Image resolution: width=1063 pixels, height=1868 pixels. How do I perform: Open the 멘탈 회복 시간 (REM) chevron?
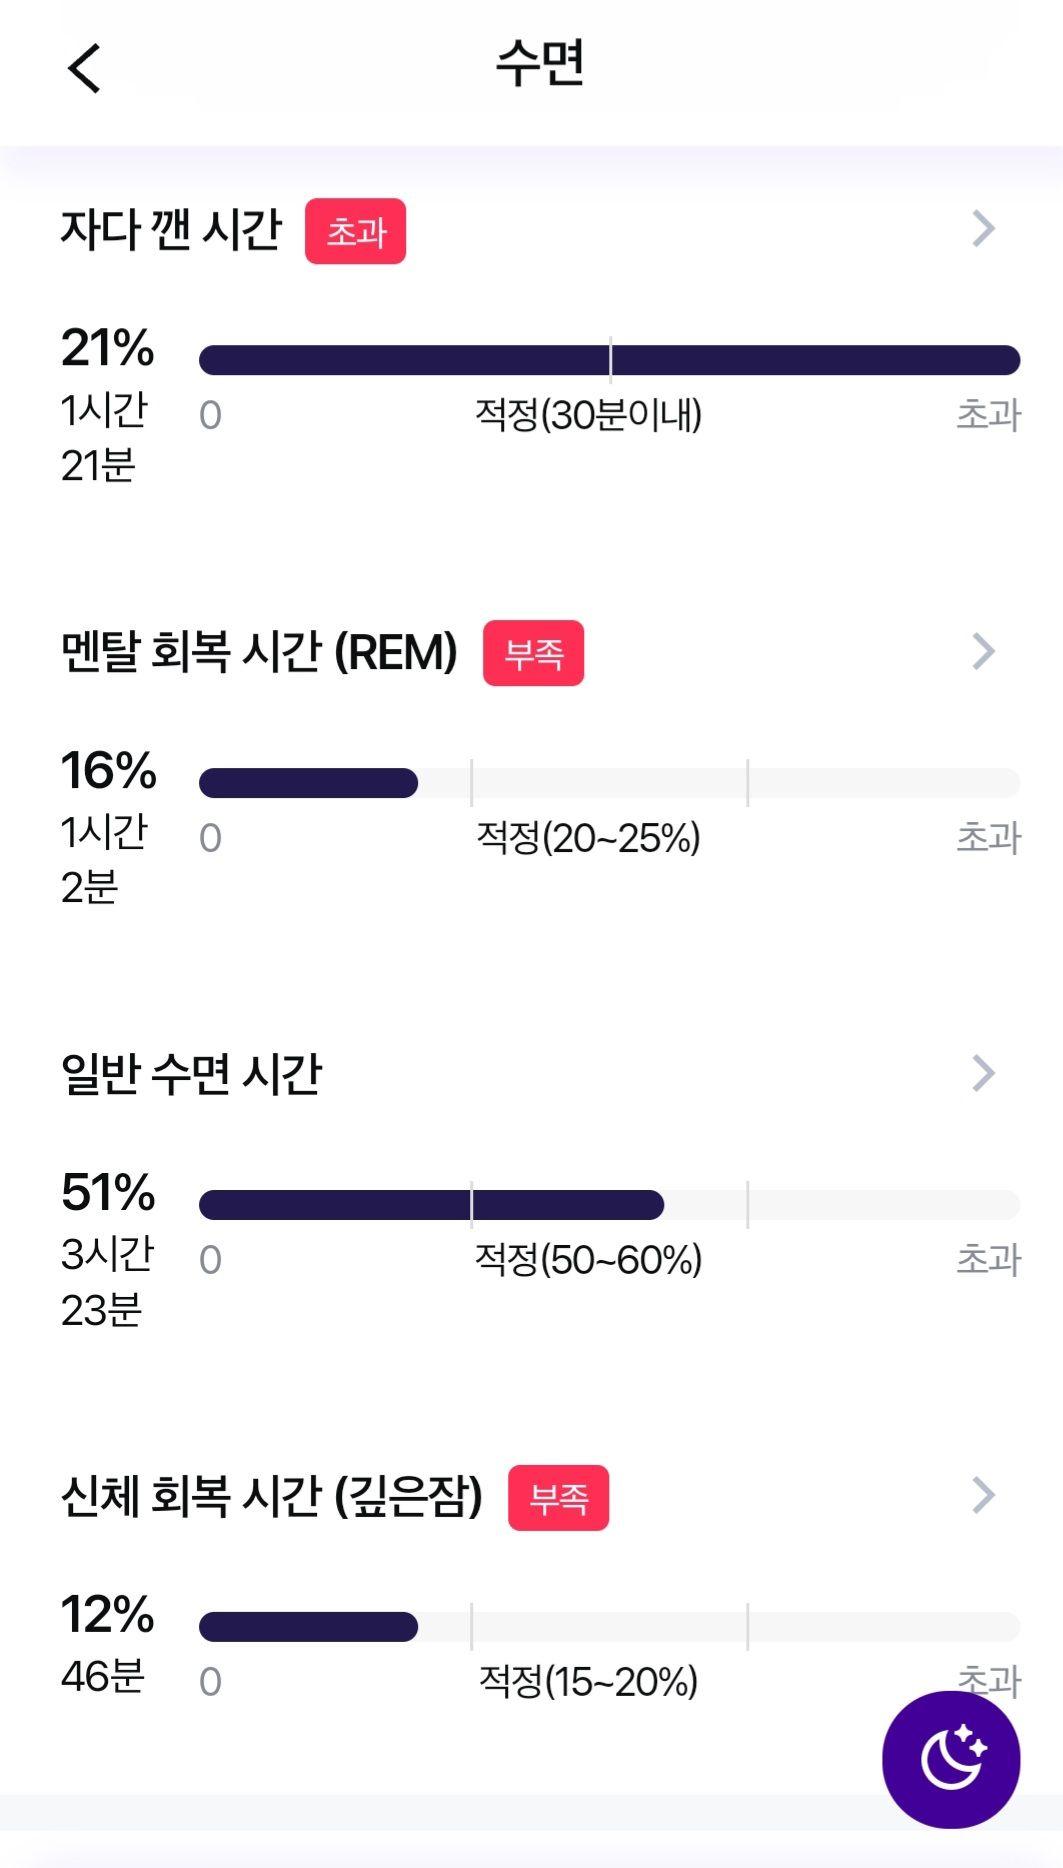(x=984, y=651)
